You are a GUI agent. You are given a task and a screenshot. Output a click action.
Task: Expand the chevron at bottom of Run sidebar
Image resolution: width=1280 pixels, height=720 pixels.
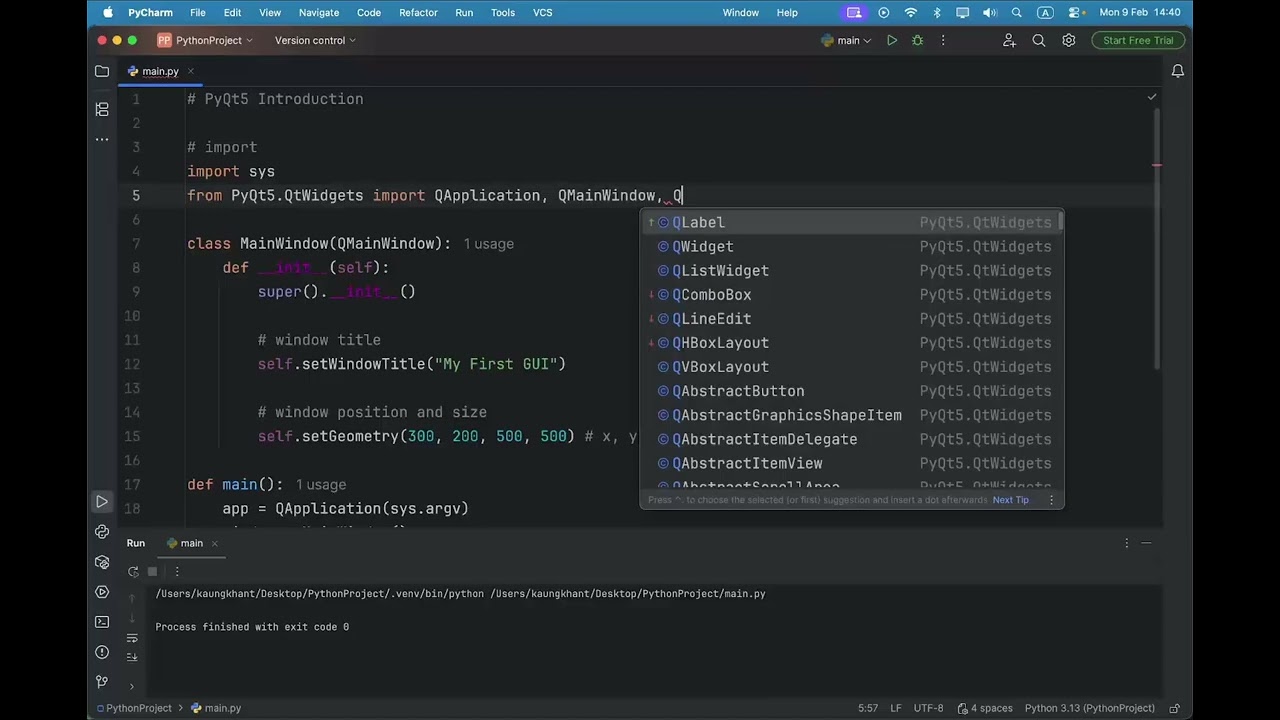[132, 686]
